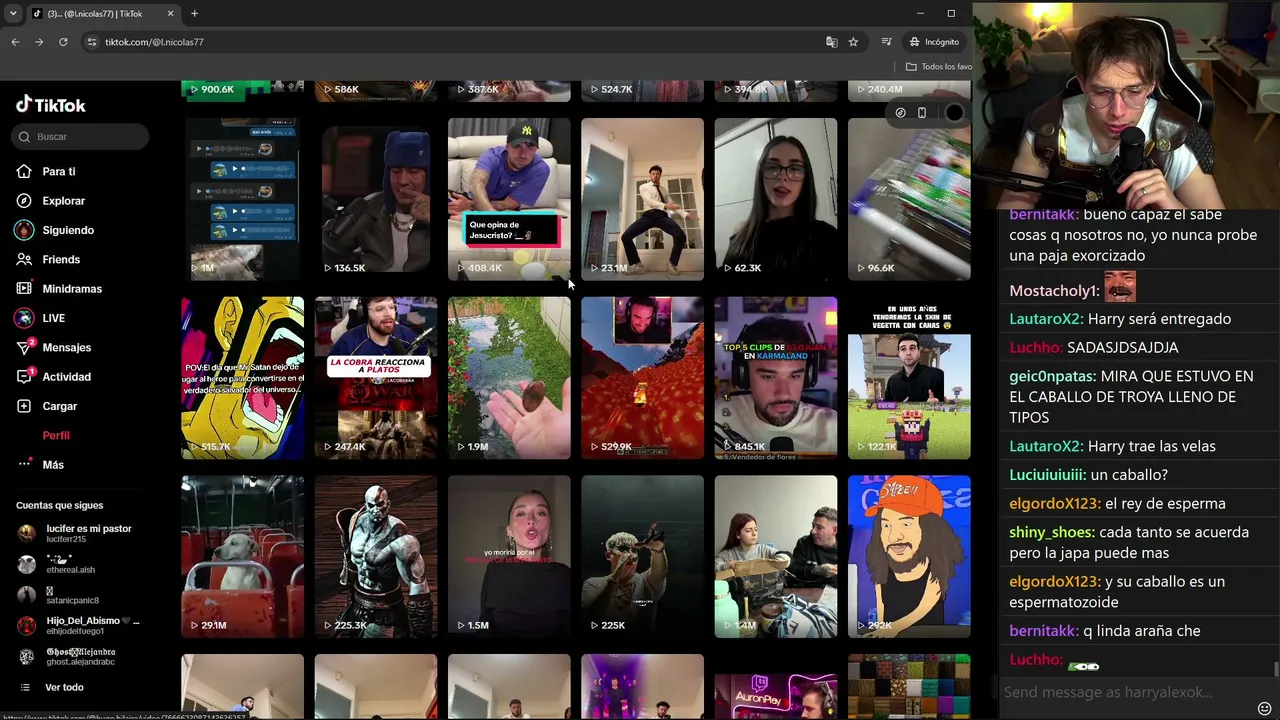Viewport: 1280px width, 720px height.
Task: Open Mensajes inbox
Action: (x=54, y=348)
